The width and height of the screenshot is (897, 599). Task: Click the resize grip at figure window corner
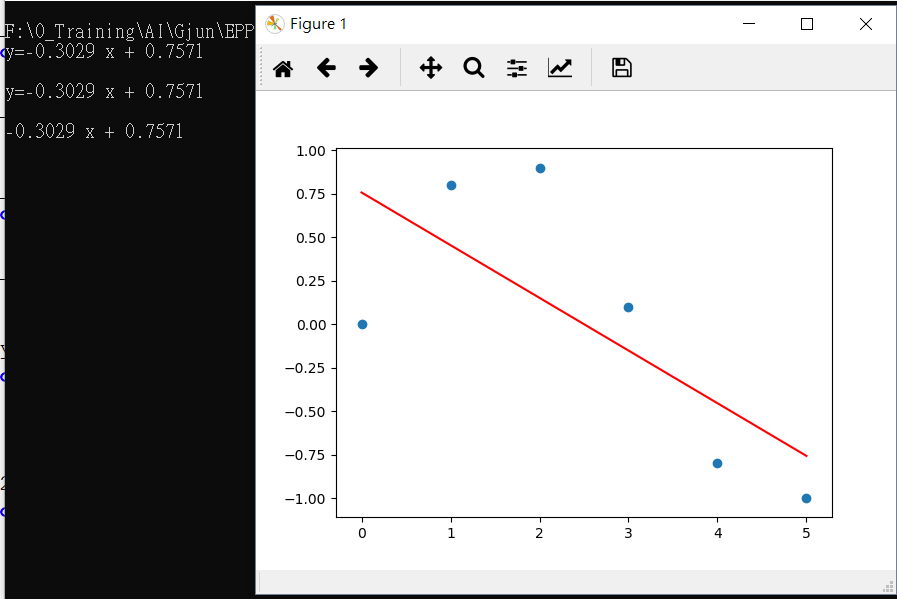click(x=888, y=586)
